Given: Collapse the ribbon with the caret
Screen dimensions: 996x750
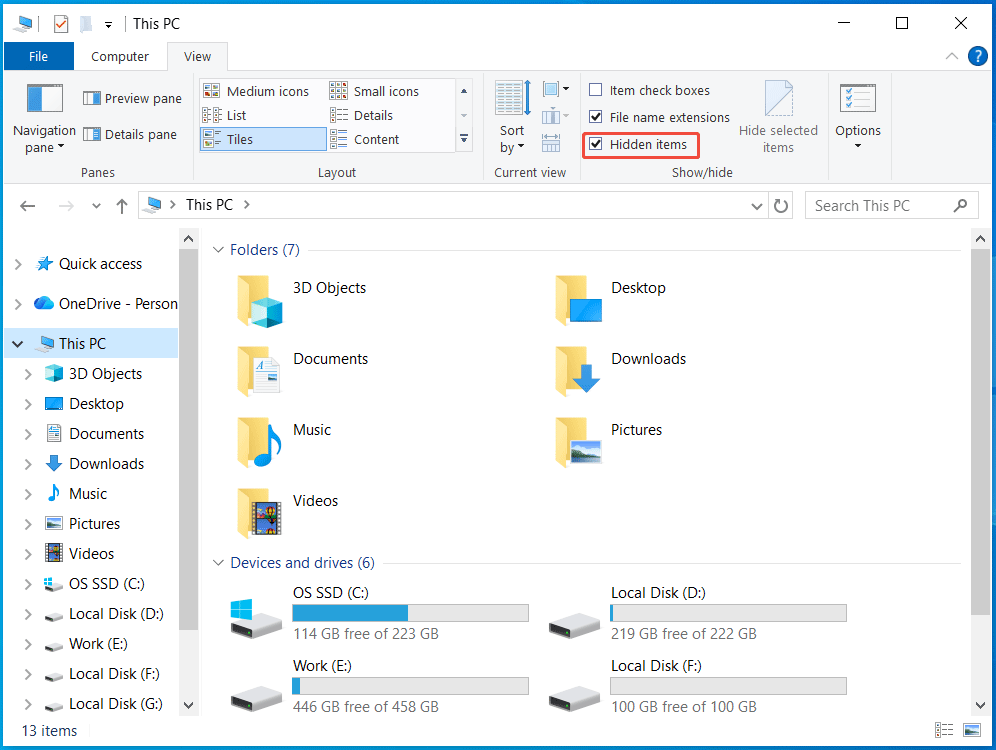Looking at the screenshot, I should (x=952, y=56).
